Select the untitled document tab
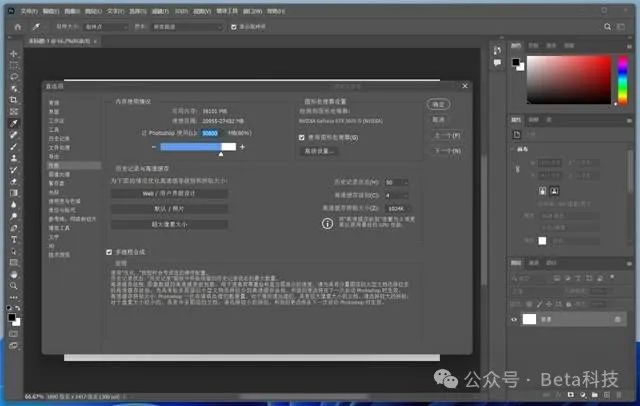640x406 pixels. tap(60, 41)
